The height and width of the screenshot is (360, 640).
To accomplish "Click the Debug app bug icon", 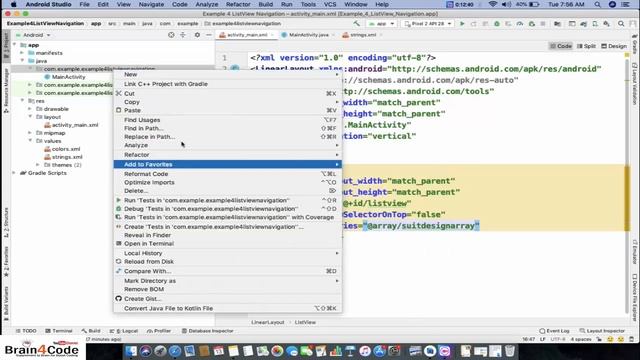I will coord(497,24).
